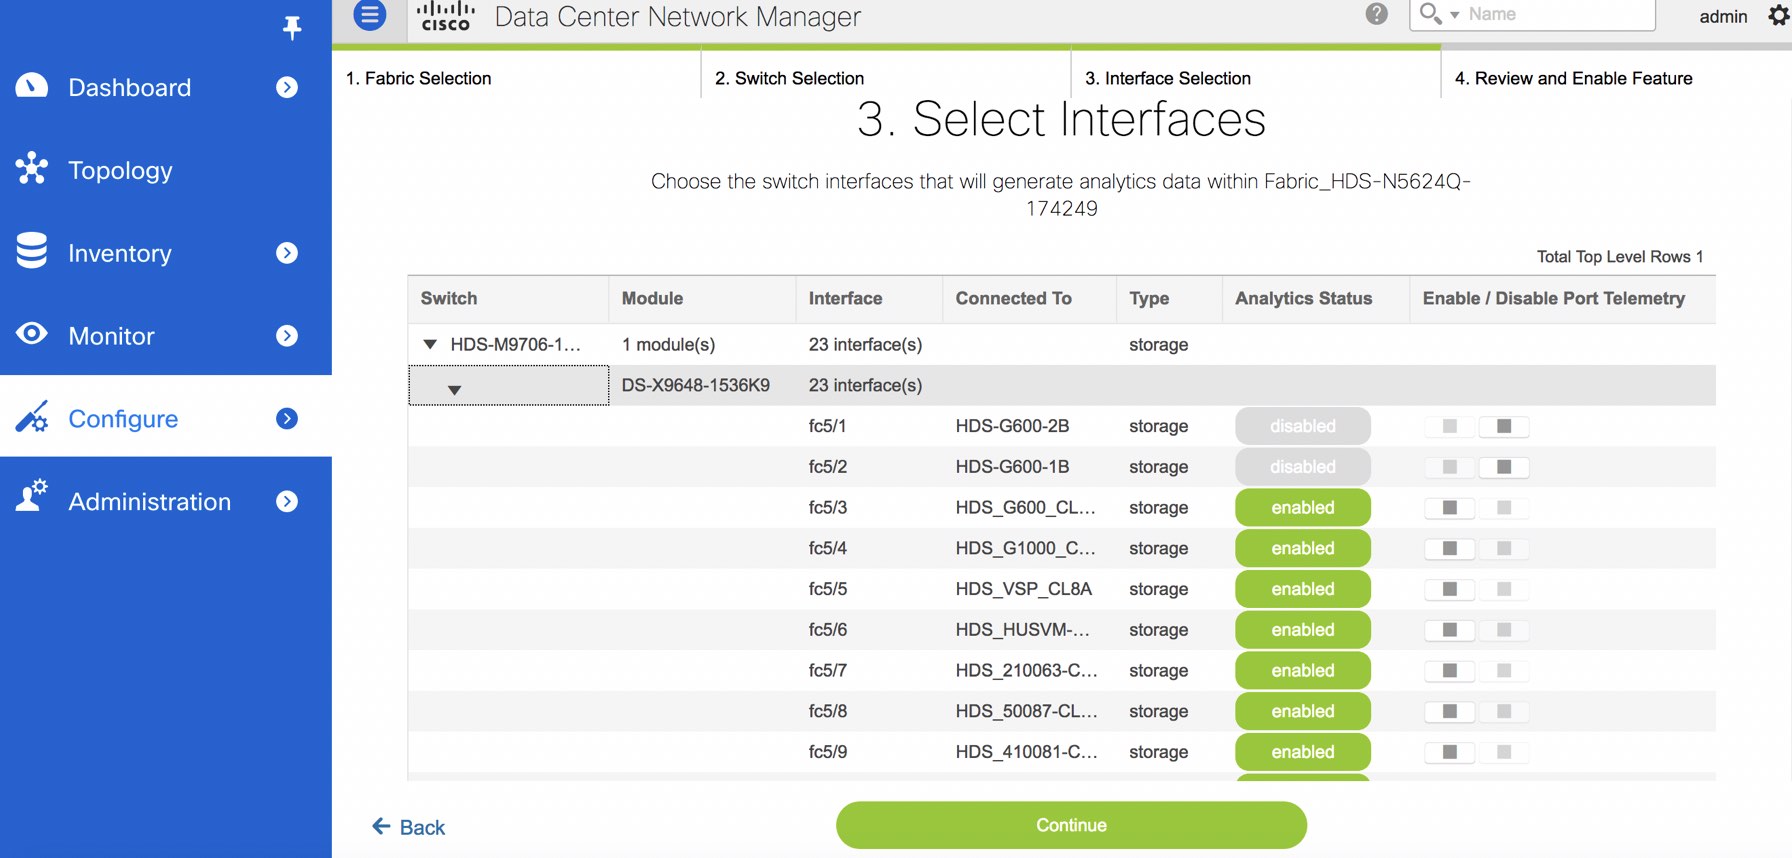The height and width of the screenshot is (858, 1792).
Task: Toggle port telemetry for fc5/9
Action: [1476, 752]
